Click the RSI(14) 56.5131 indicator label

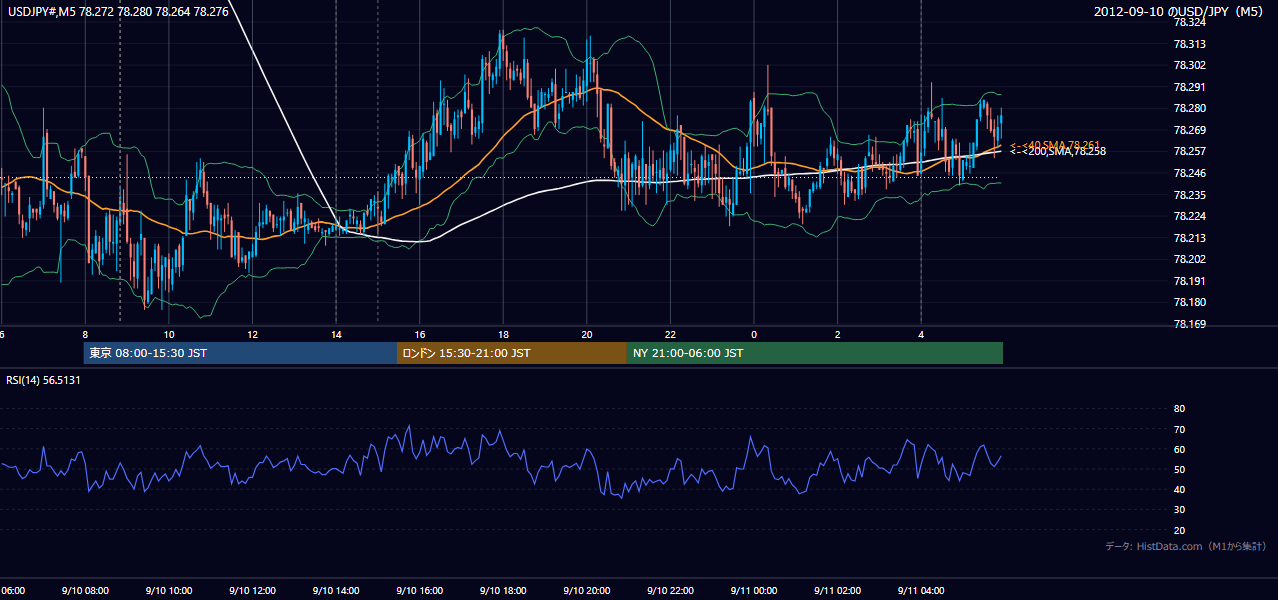43,380
